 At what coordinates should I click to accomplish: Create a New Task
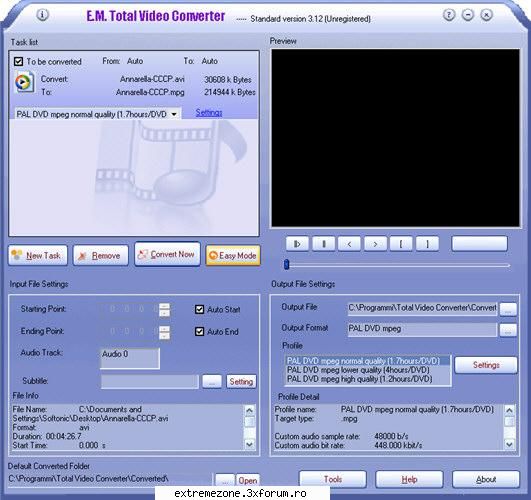pyautogui.click(x=38, y=255)
